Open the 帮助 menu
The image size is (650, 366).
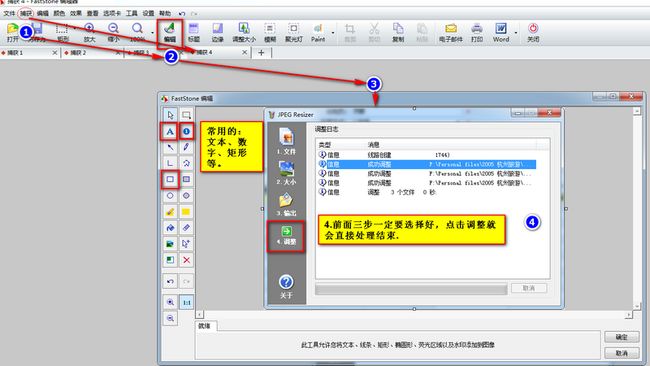click(165, 13)
